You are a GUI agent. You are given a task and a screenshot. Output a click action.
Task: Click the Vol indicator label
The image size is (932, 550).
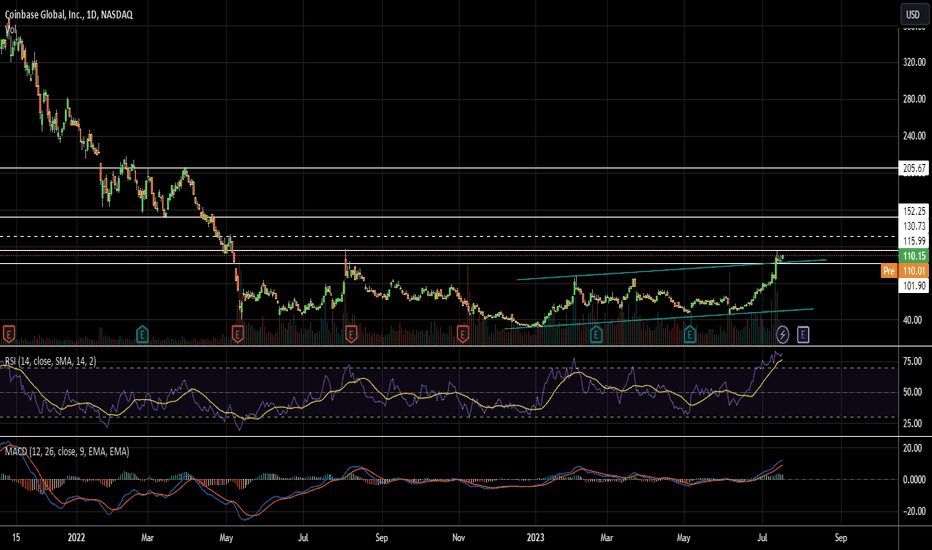coord(10,29)
